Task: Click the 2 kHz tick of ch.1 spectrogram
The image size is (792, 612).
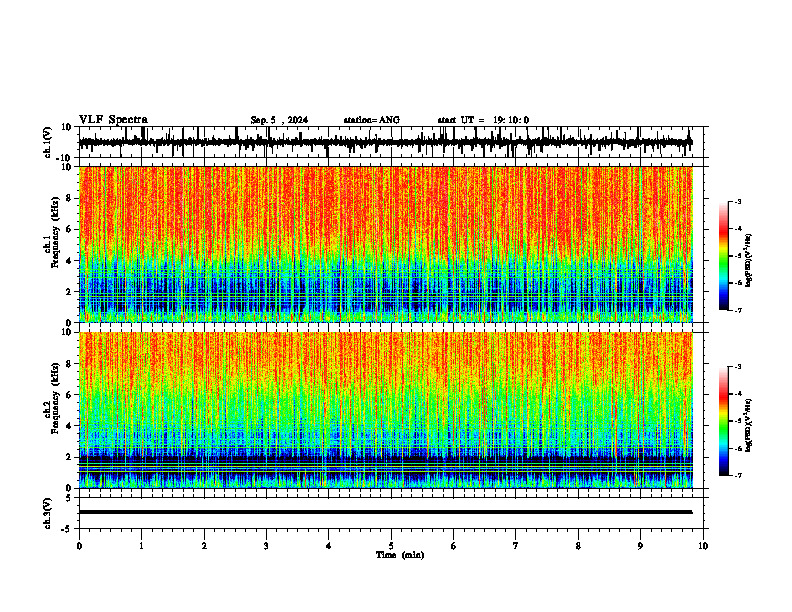Action: pos(69,291)
